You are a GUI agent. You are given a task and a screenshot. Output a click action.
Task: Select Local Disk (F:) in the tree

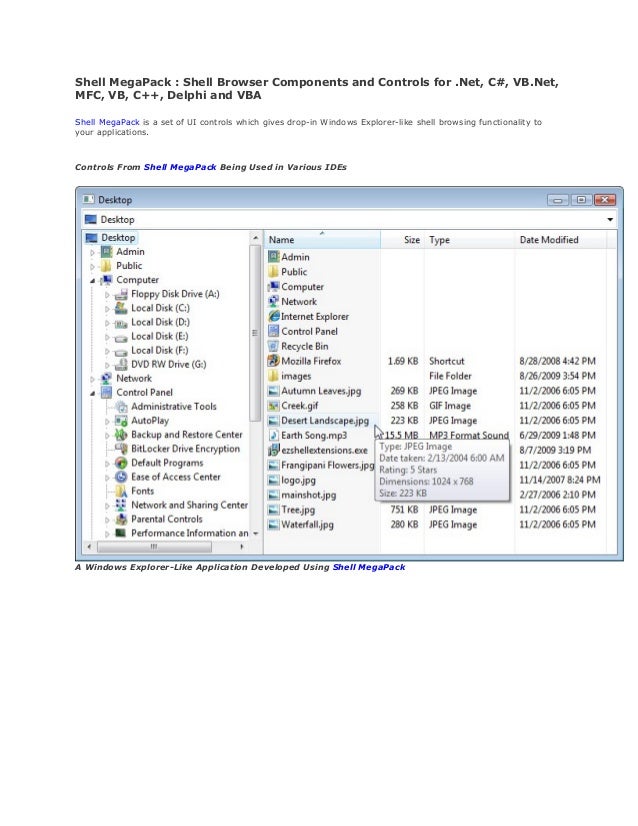coord(160,350)
